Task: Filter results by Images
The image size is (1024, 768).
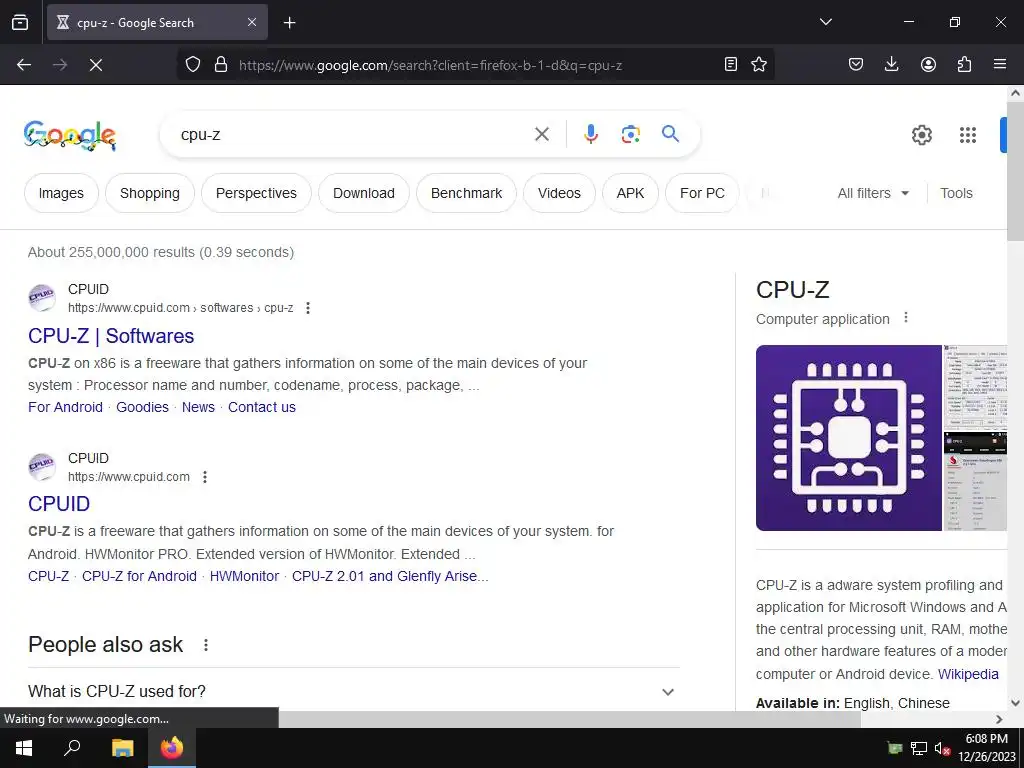Action: pyautogui.click(x=61, y=193)
